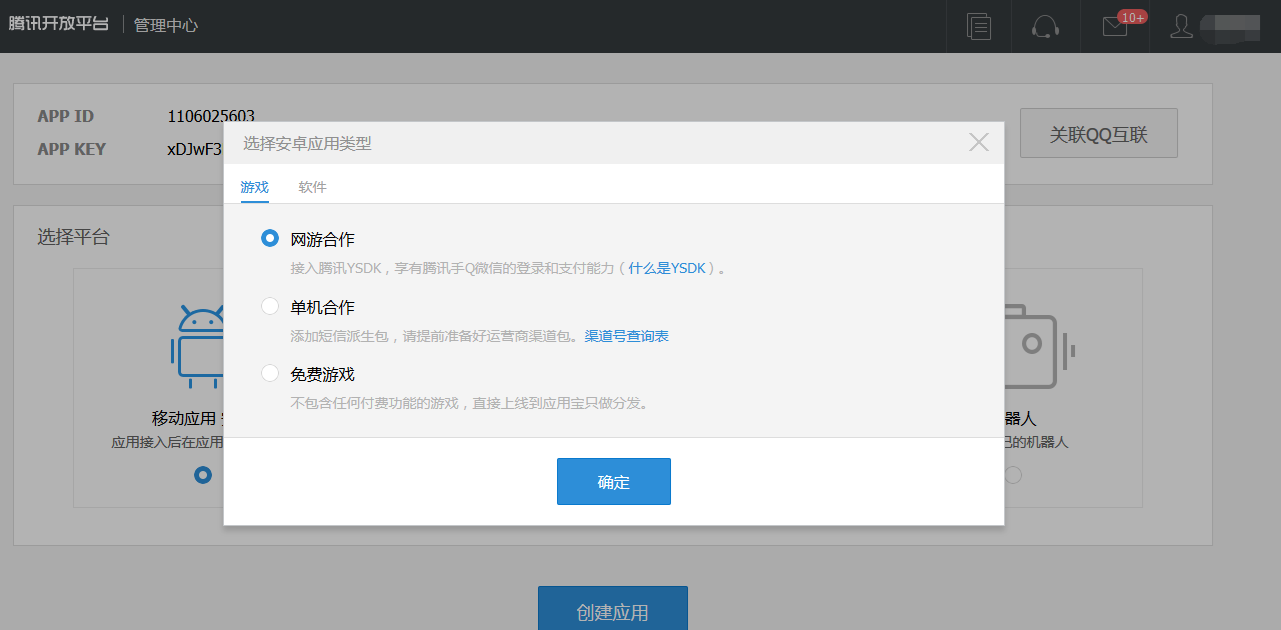
Task: Open the 渠道号查询表 link
Action: tap(626, 336)
